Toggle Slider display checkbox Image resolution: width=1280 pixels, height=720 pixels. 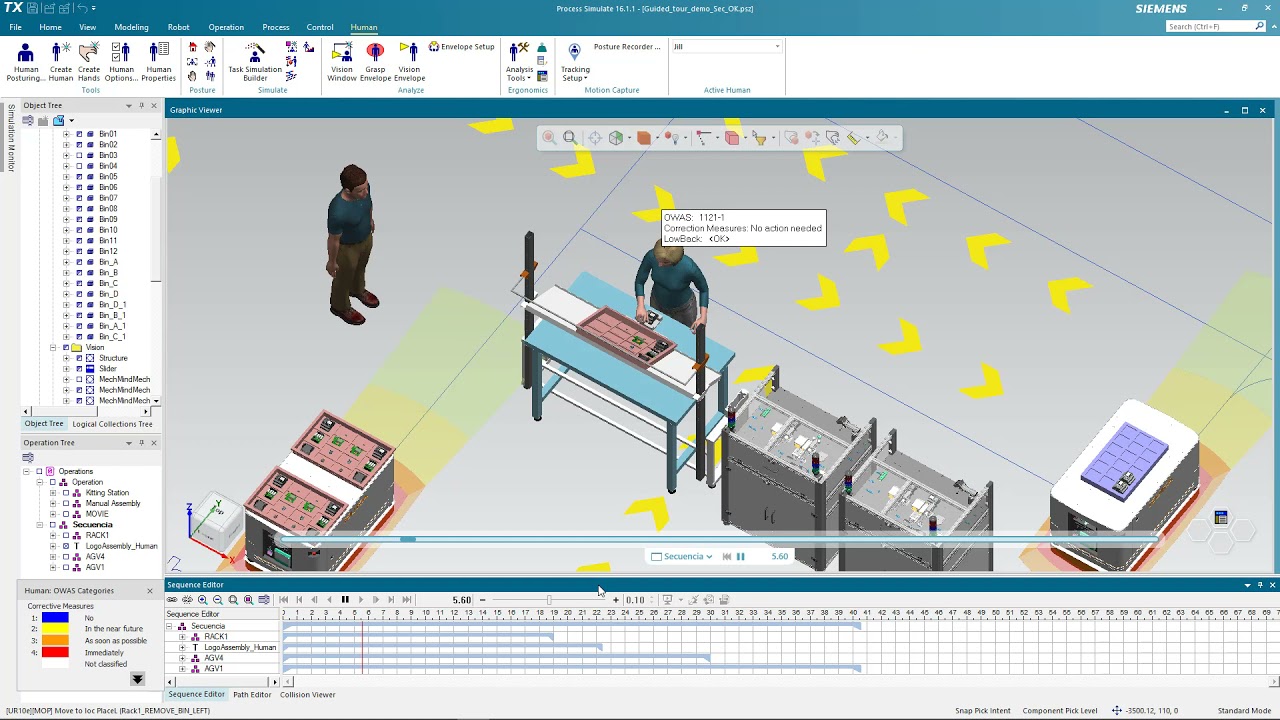click(79, 369)
